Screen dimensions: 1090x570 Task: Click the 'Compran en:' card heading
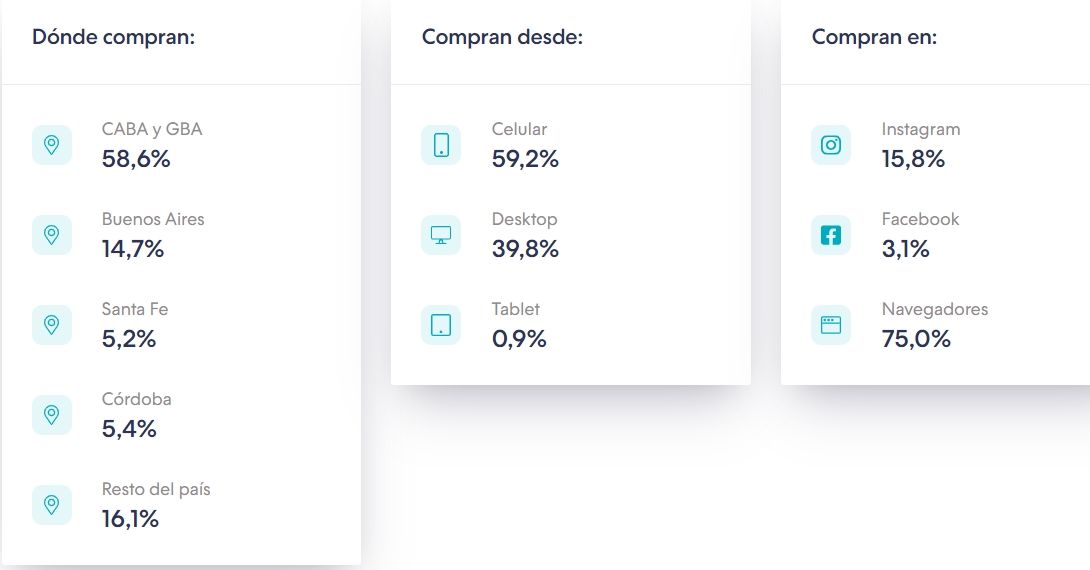[x=874, y=37]
